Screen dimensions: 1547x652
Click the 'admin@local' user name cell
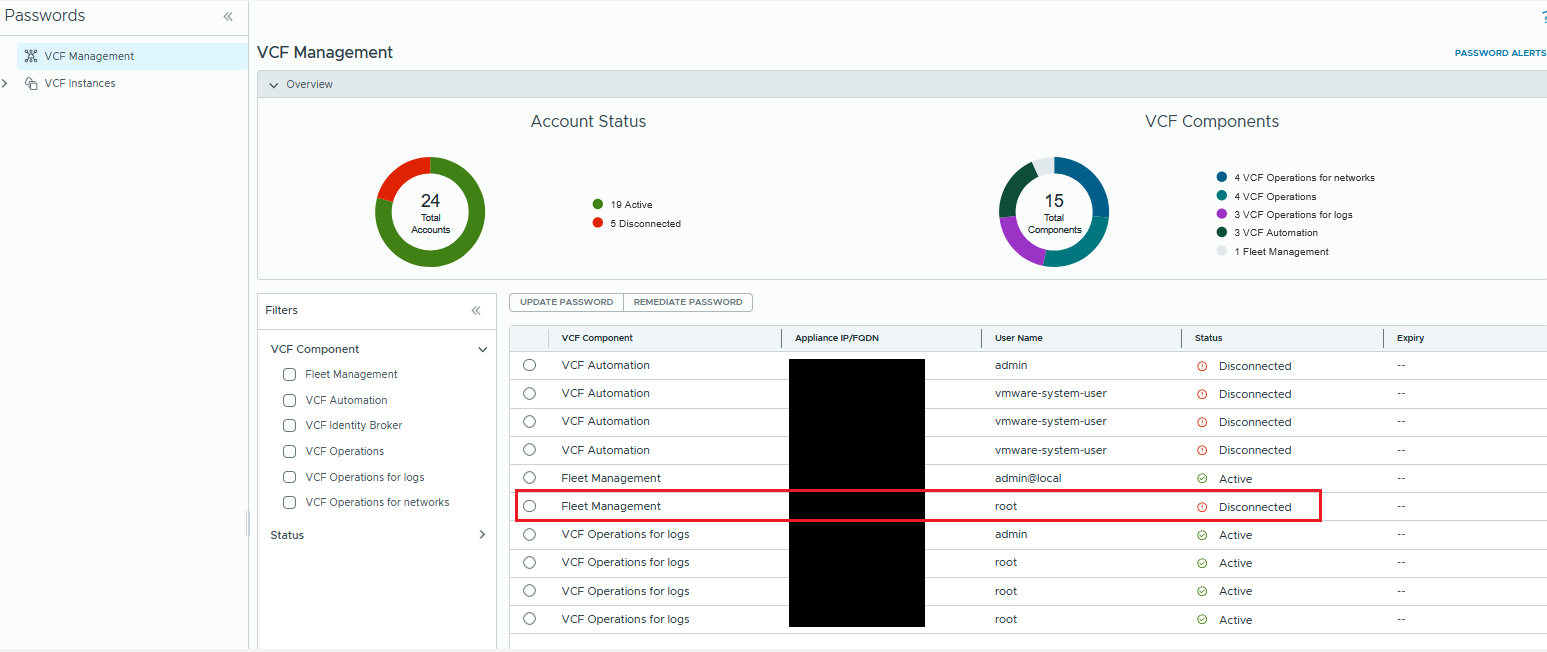click(x=1028, y=478)
